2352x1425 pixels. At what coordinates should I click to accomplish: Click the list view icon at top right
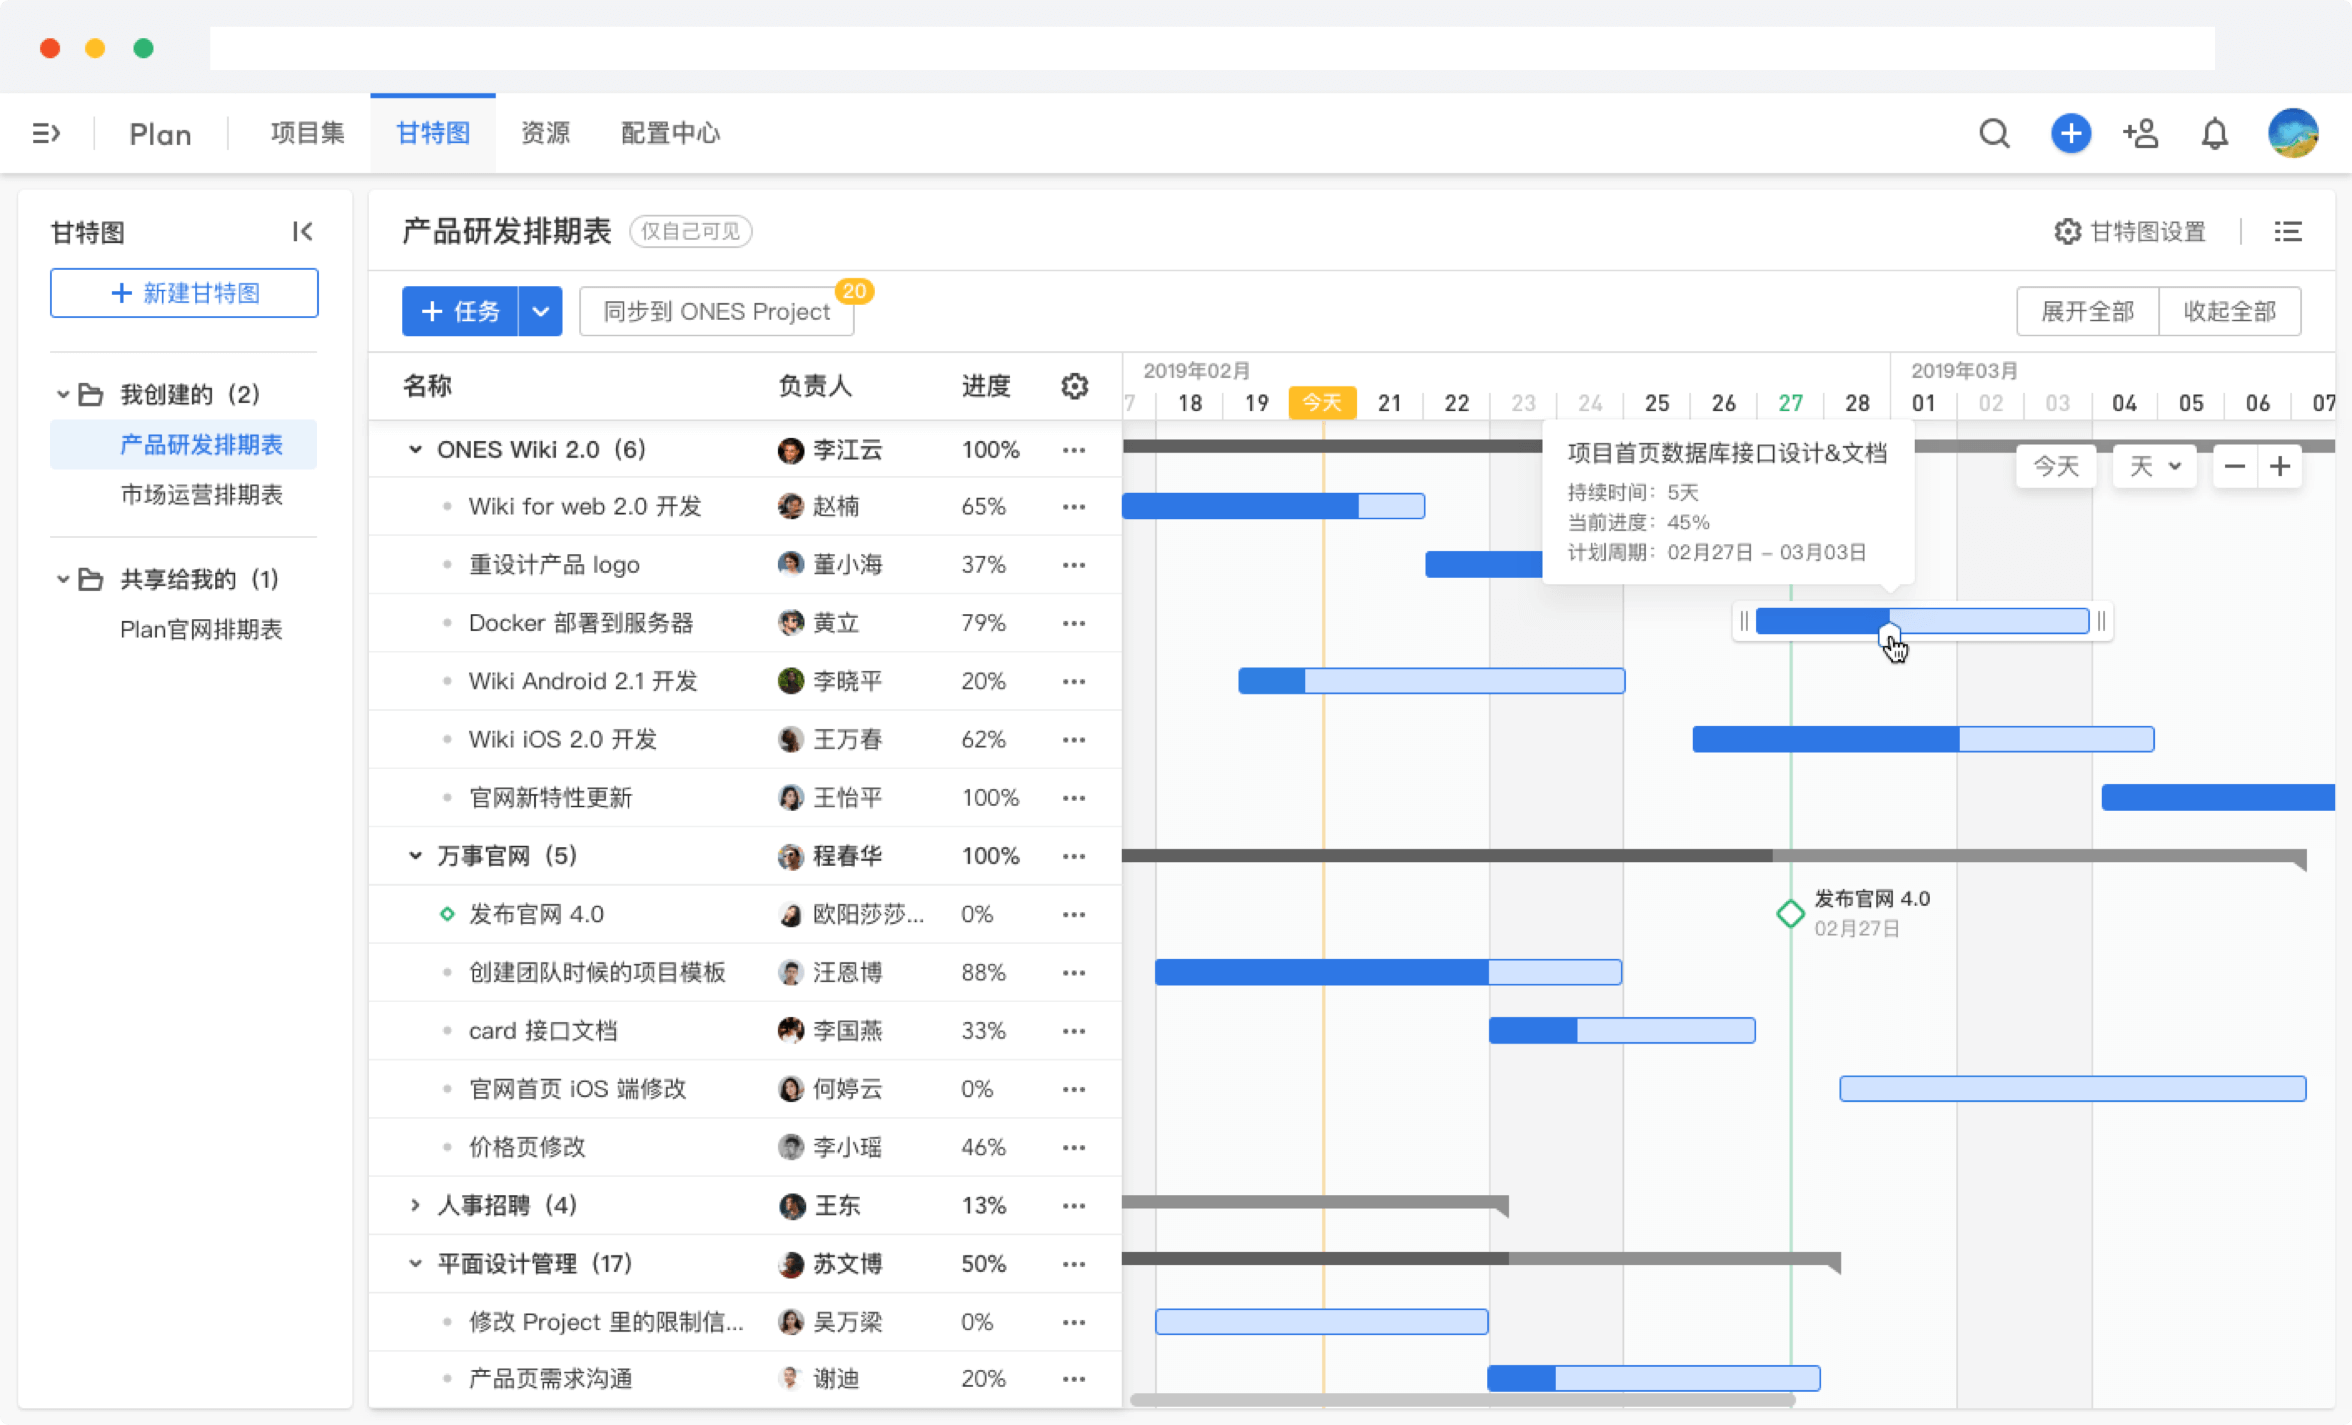pyautogui.click(x=2288, y=232)
